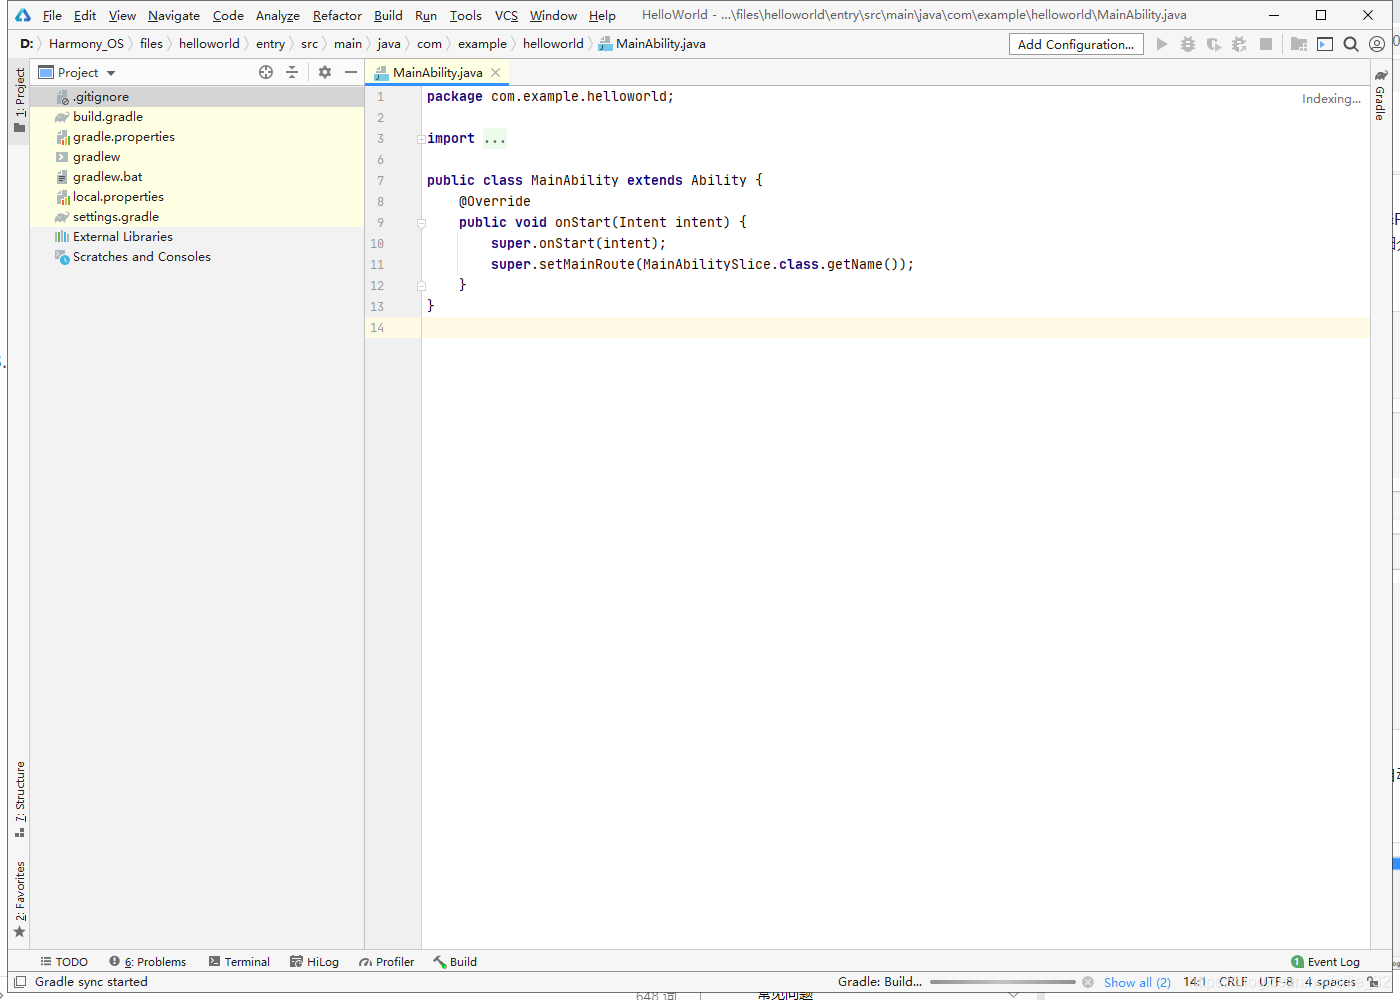The width and height of the screenshot is (1400, 1000).
Task: Click the Gradle build progress bar
Action: pos(1003,982)
